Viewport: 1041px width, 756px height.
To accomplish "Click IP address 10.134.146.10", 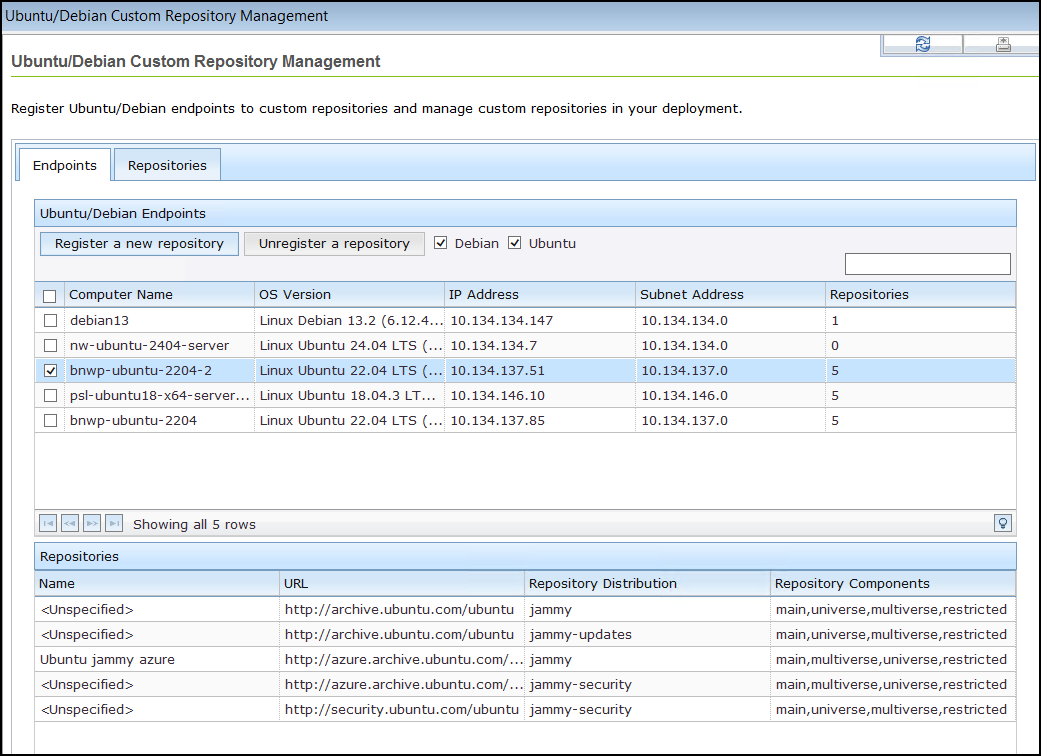I will point(497,396).
